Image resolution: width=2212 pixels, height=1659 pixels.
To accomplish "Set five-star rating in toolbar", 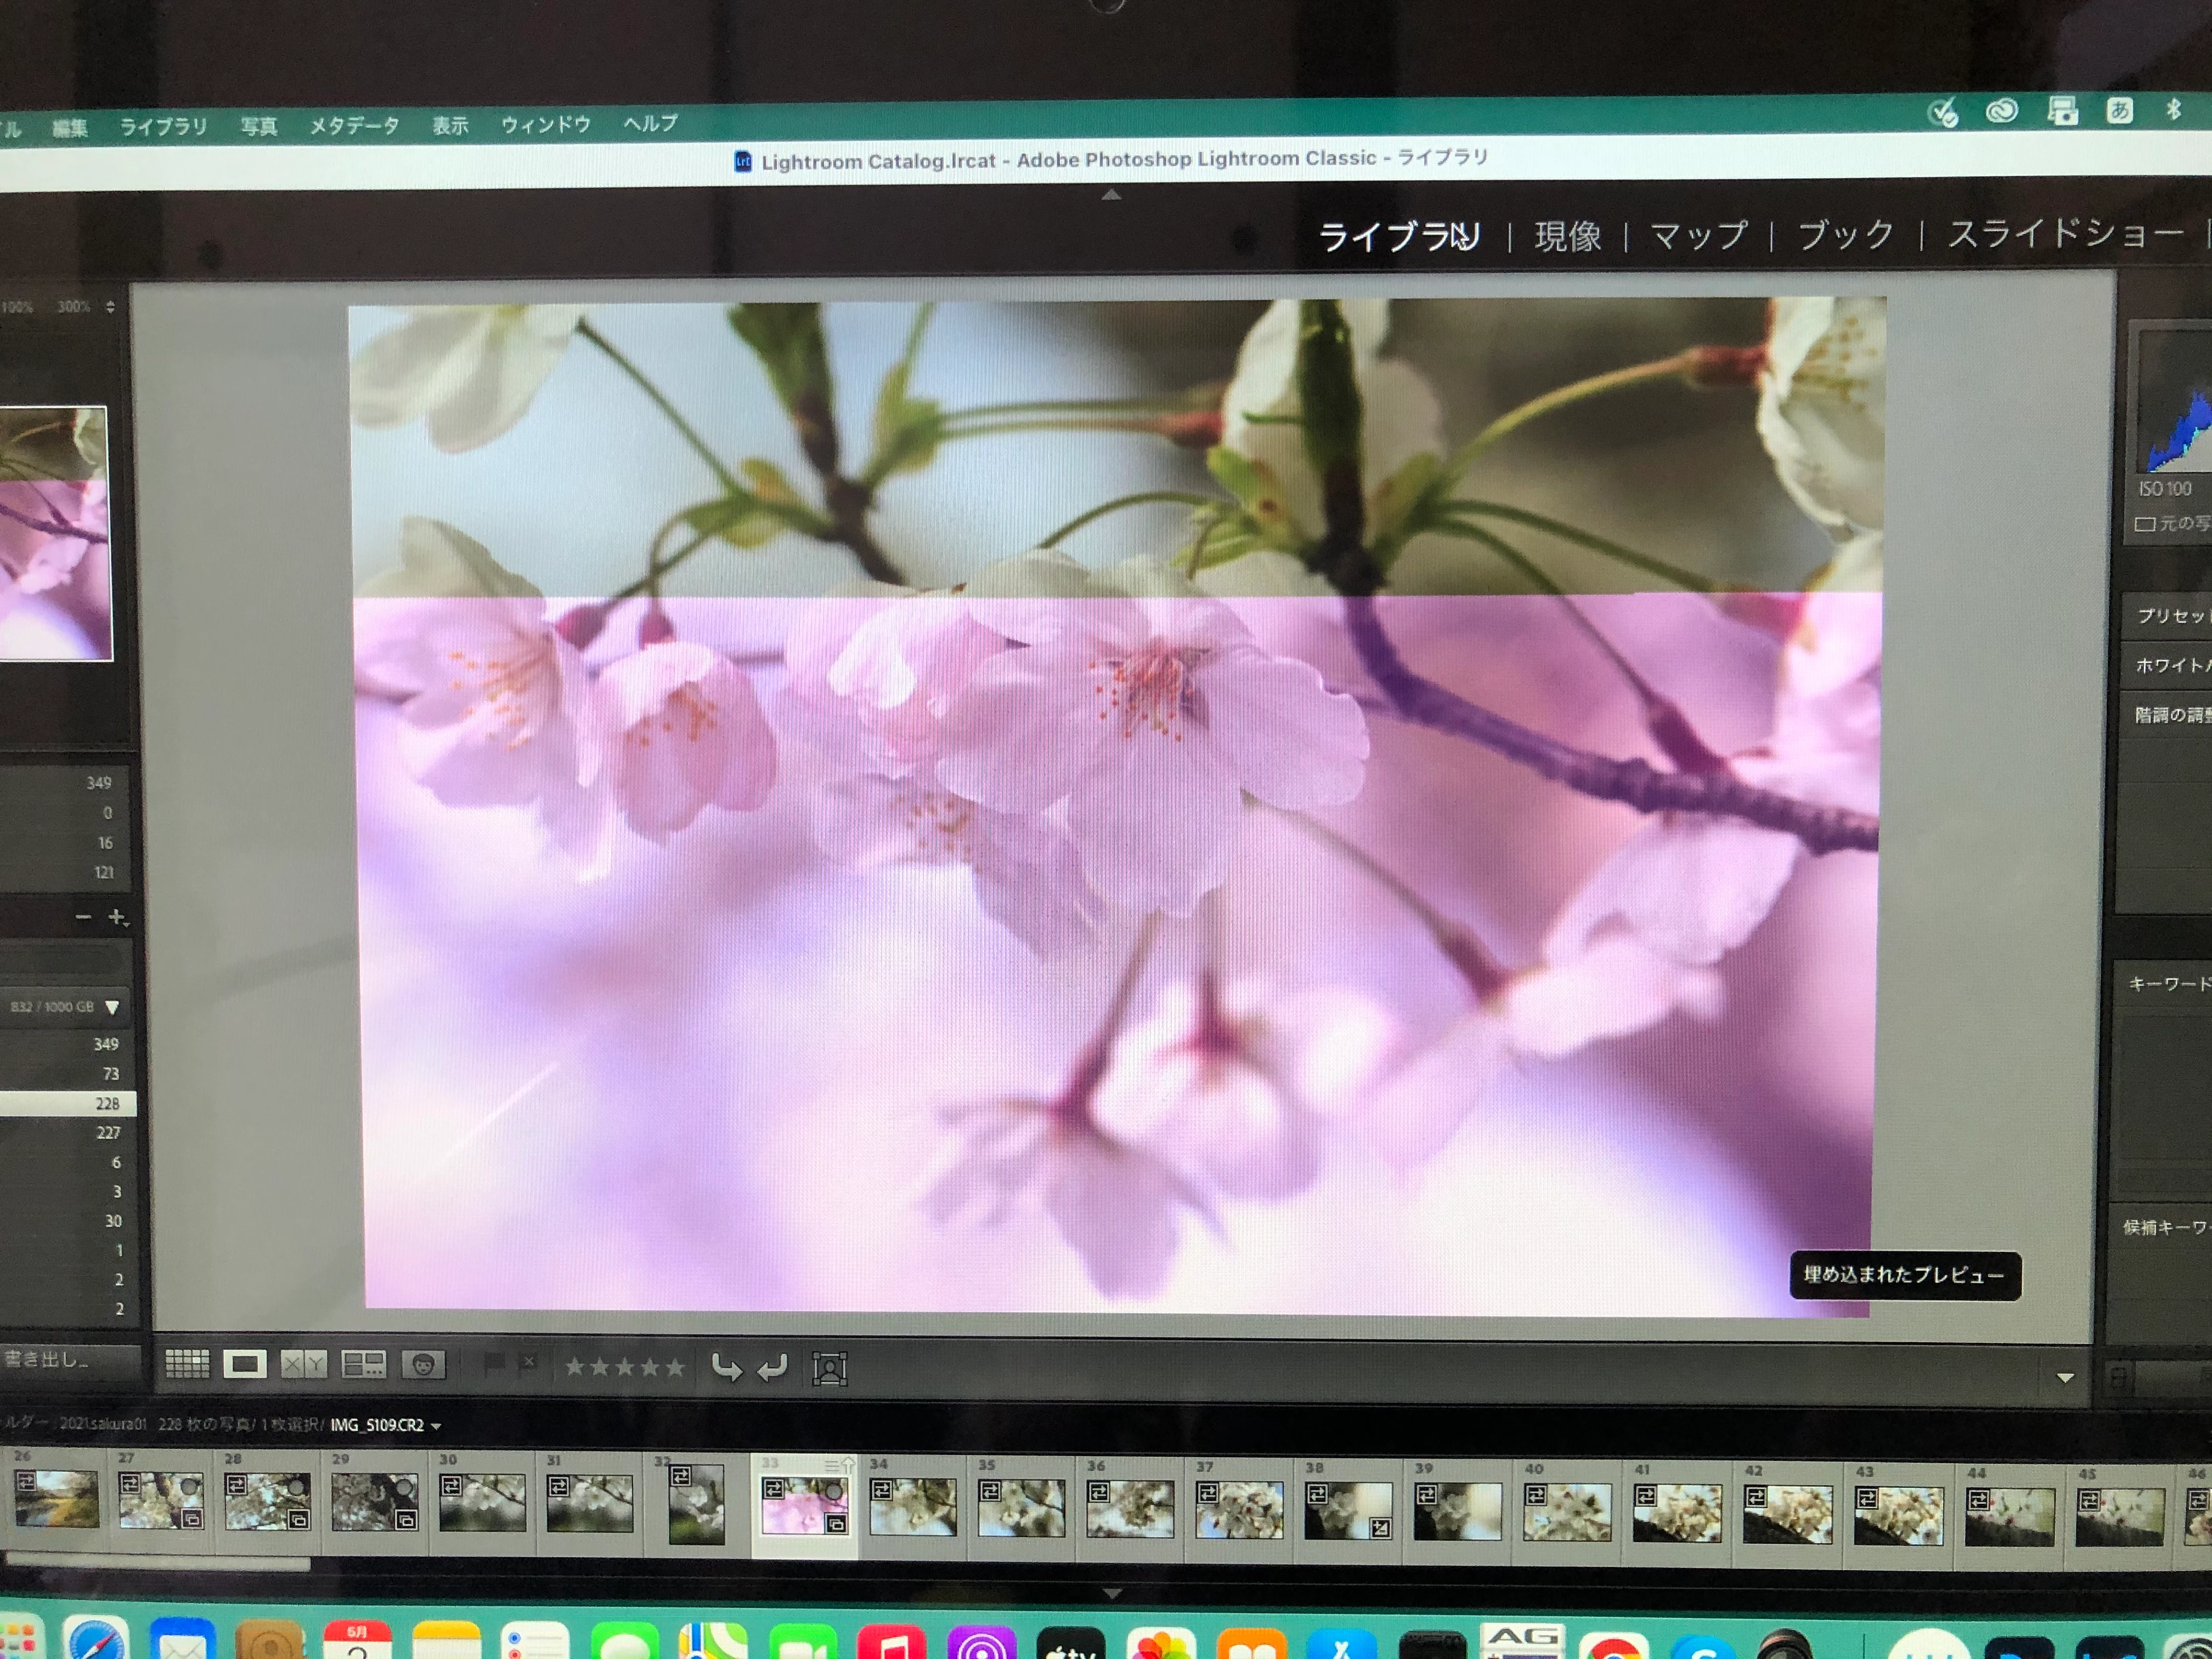I will pos(676,1367).
